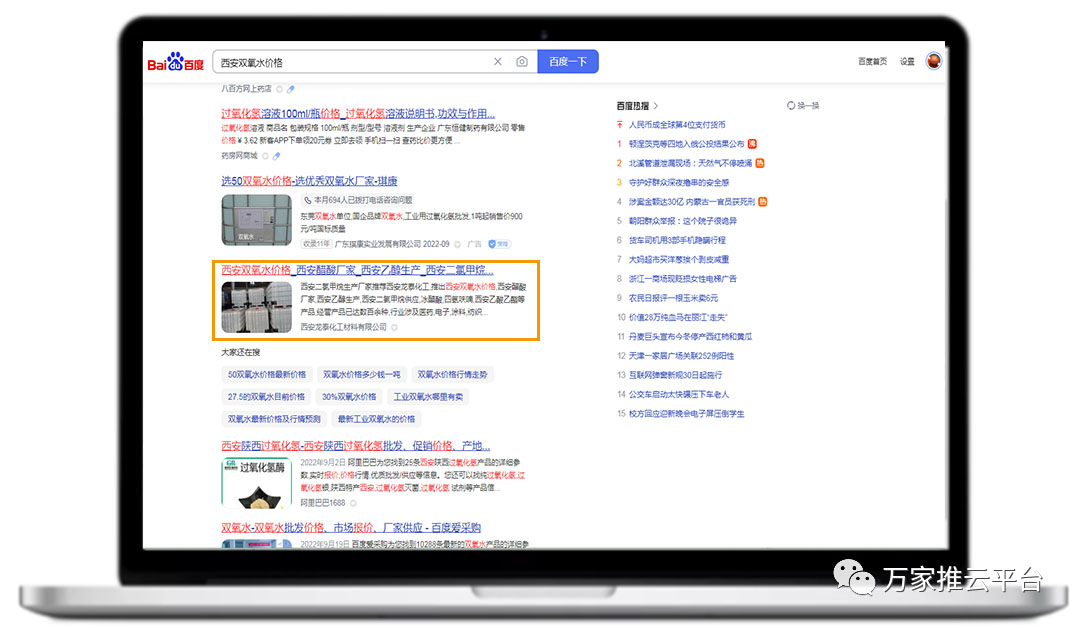Viewport: 1080px width, 628px height.
Task: Click the phone consultation icon under 琪康 result
Action: tap(308, 200)
